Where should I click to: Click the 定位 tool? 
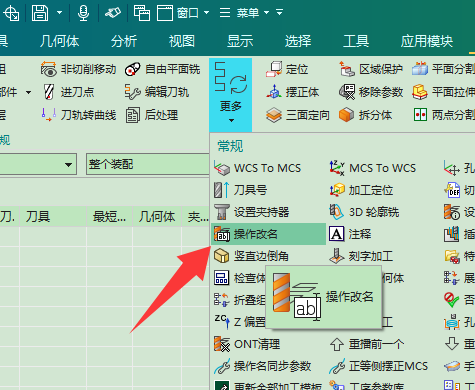point(287,69)
